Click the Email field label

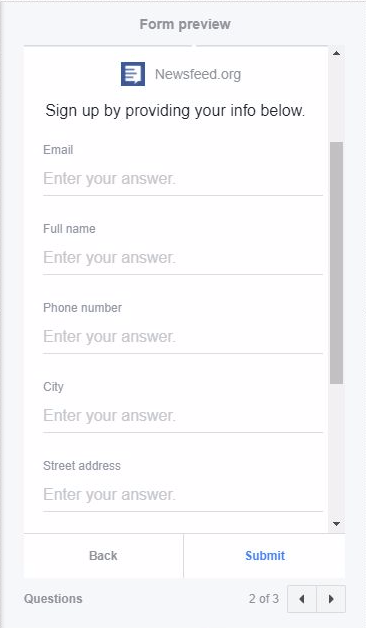pyautogui.click(x=58, y=150)
